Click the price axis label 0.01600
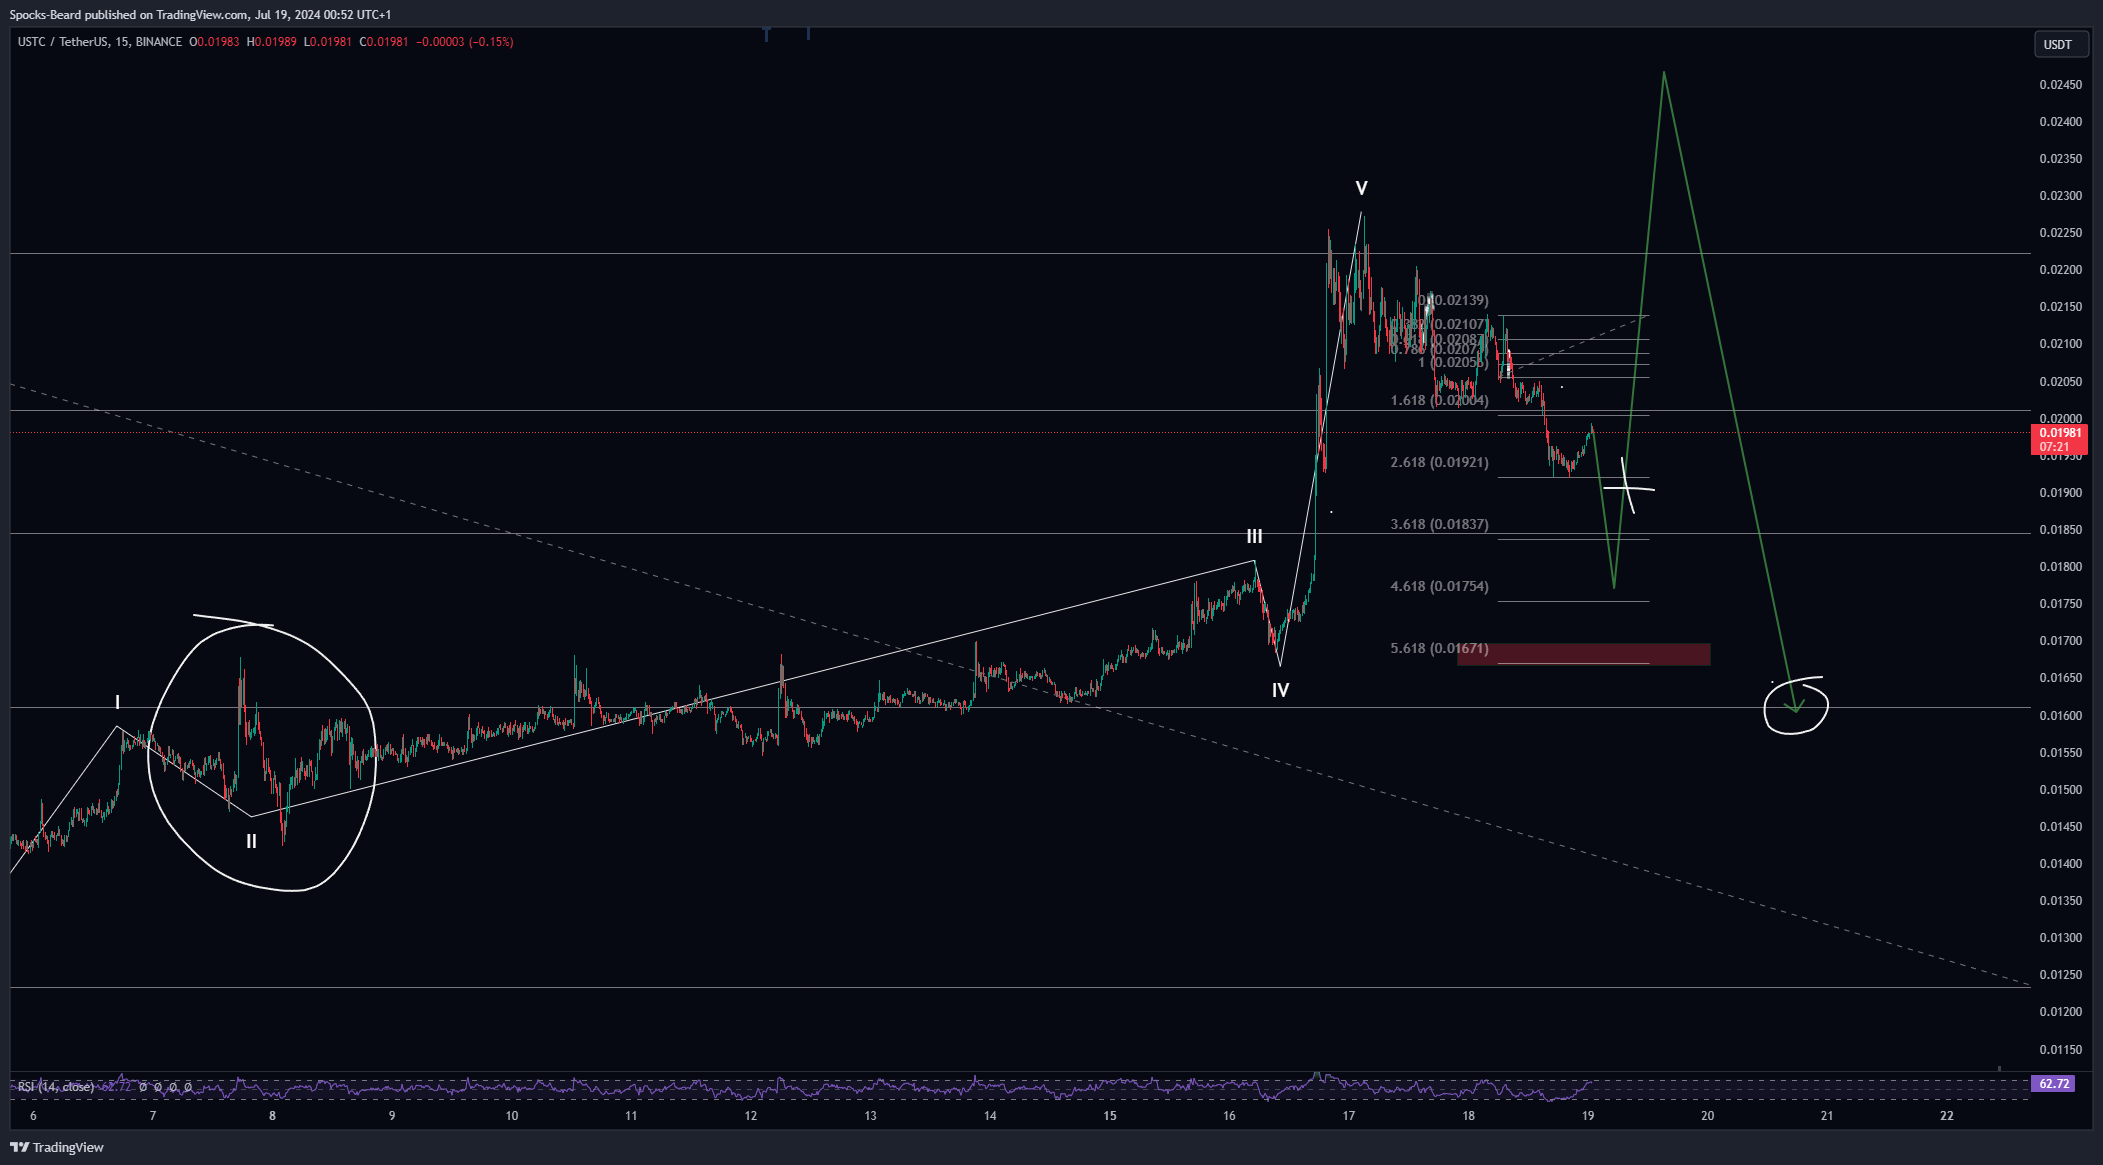The height and width of the screenshot is (1165, 2103). pyautogui.click(x=2061, y=716)
